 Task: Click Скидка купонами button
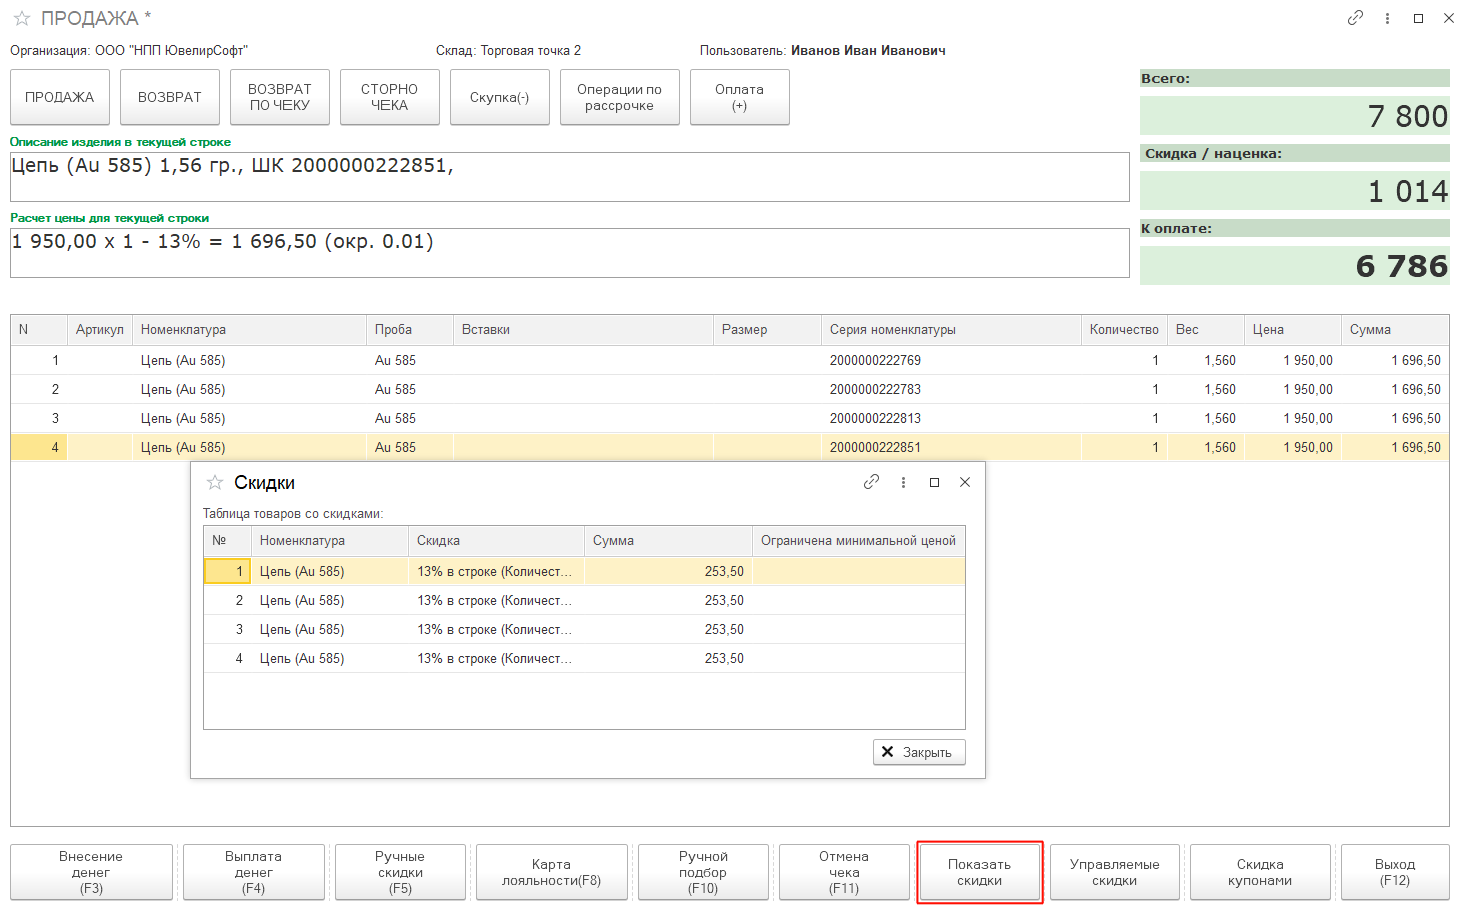click(x=1260, y=872)
